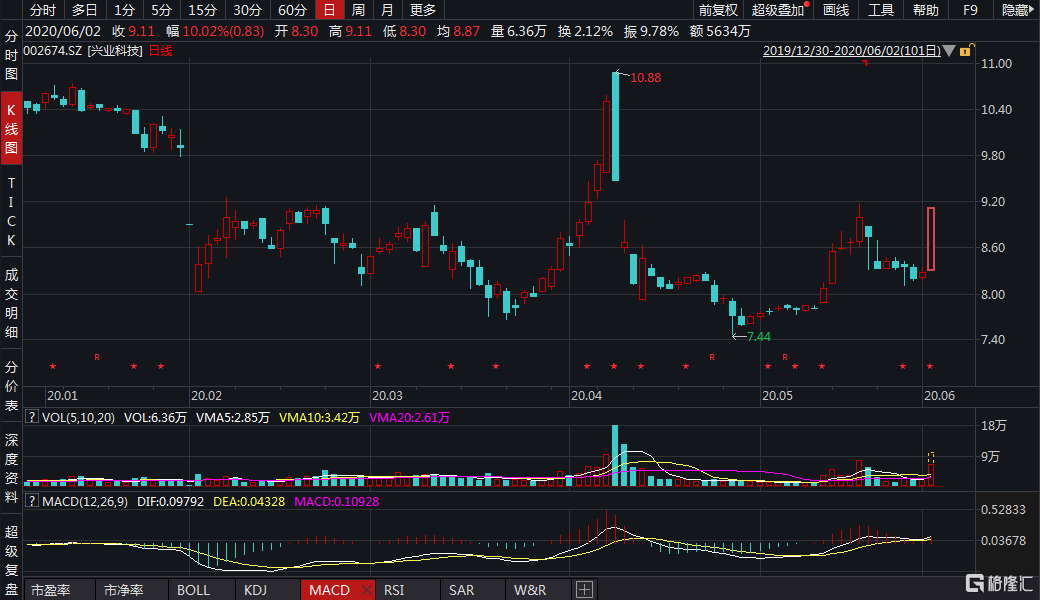Switch to the 市净率 indicator tab
This screenshot has width=1040, height=600.
(123, 590)
